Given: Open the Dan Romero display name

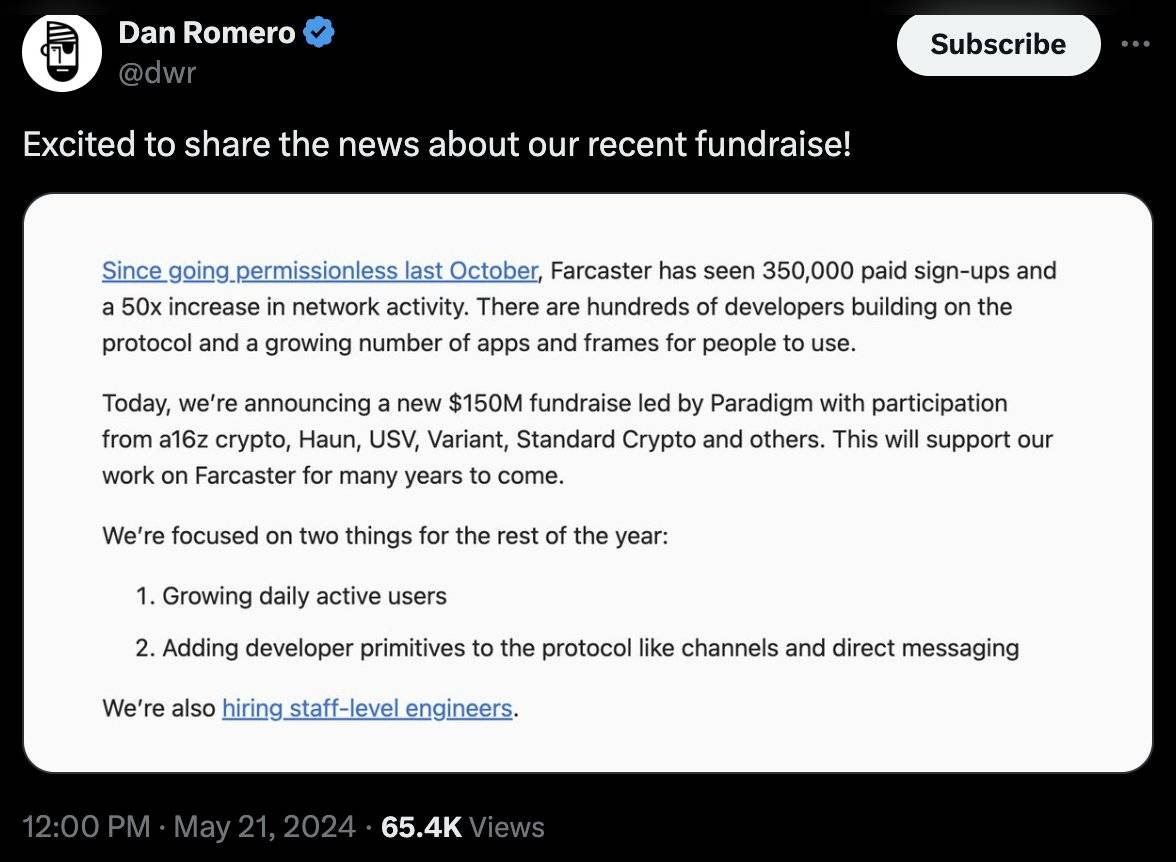Looking at the screenshot, I should [x=207, y=33].
